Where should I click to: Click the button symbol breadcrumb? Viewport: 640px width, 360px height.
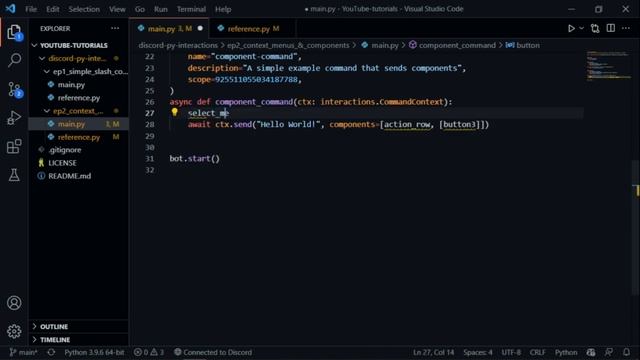tap(523, 45)
